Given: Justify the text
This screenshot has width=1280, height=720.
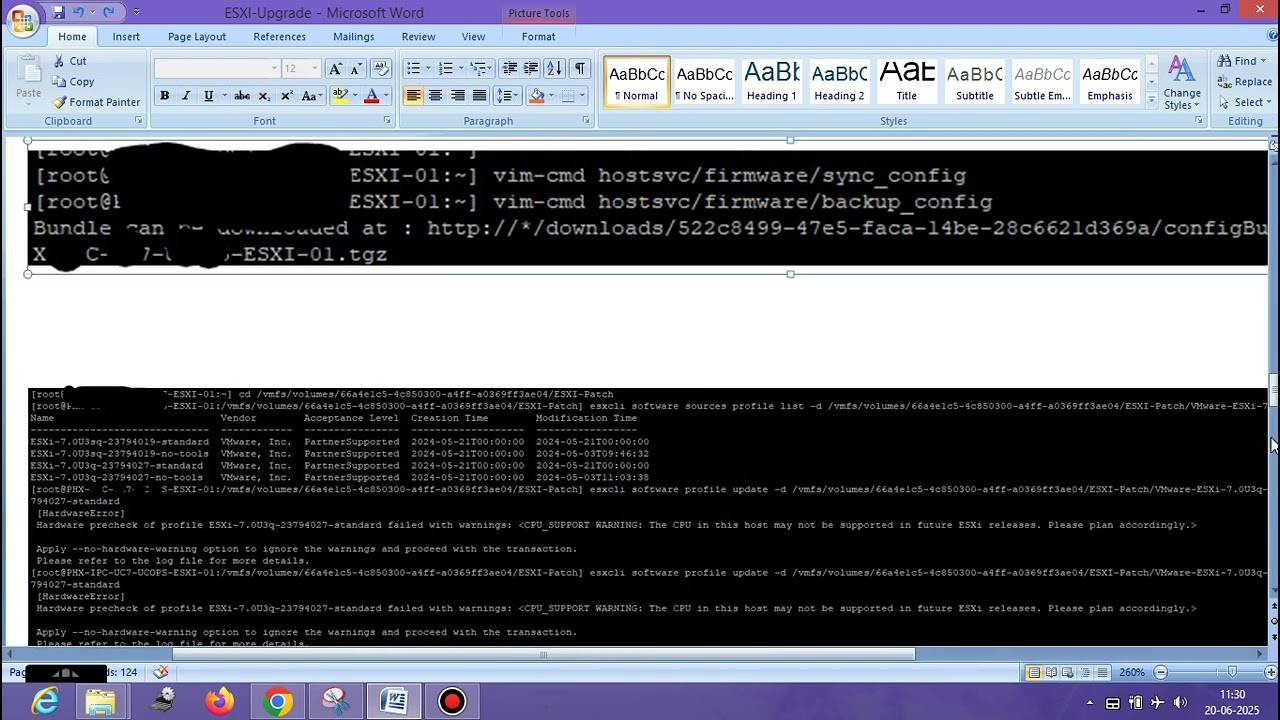Looking at the screenshot, I should pos(479,96).
